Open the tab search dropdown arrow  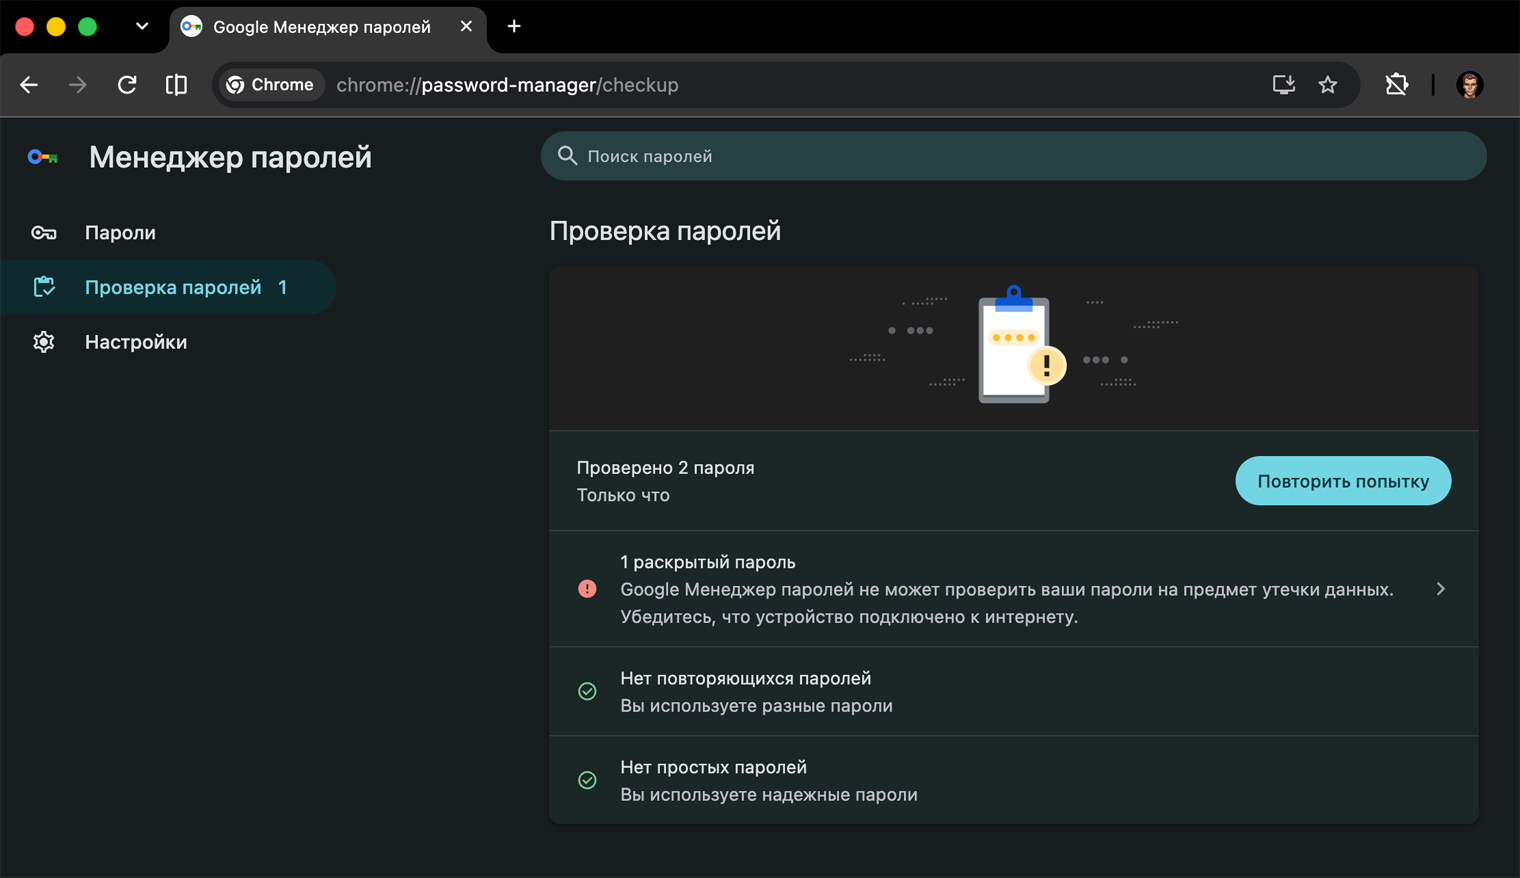click(142, 26)
